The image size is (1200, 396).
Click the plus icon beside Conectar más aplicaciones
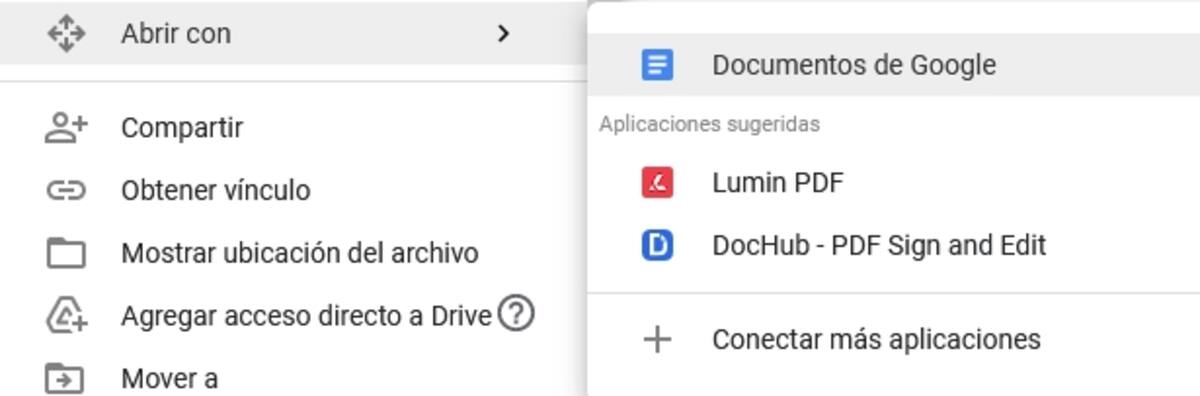click(657, 340)
